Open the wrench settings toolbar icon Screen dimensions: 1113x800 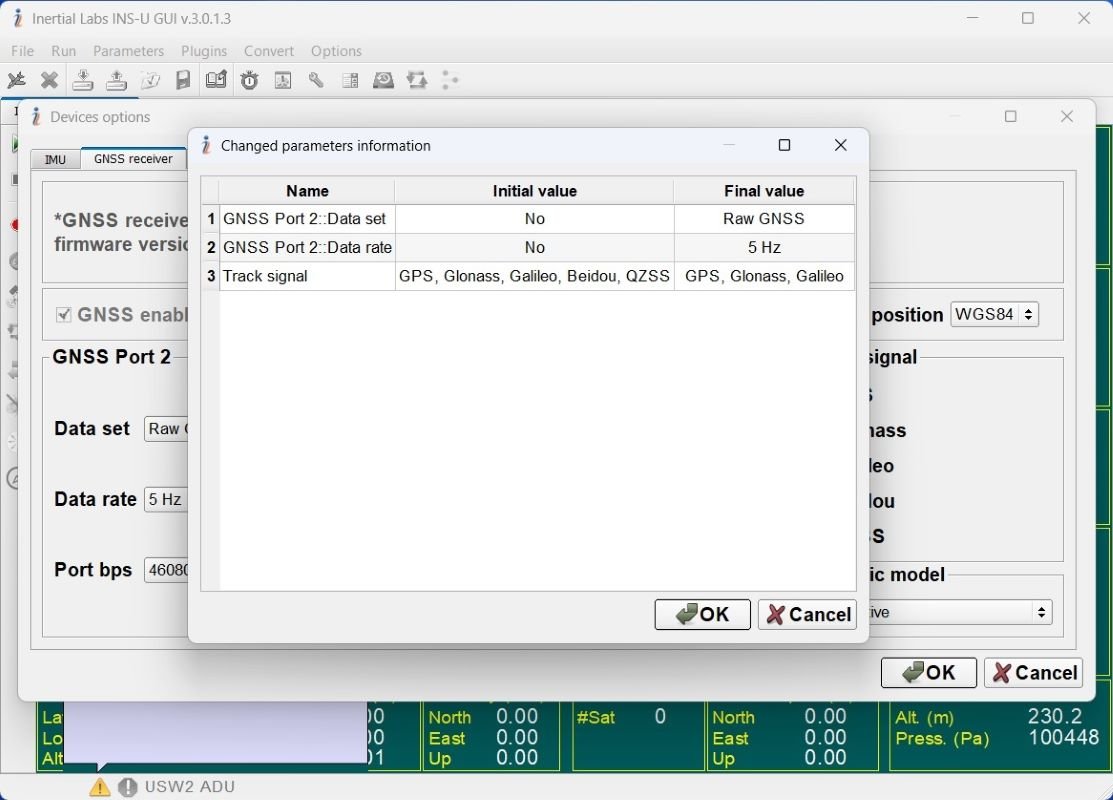coord(316,80)
